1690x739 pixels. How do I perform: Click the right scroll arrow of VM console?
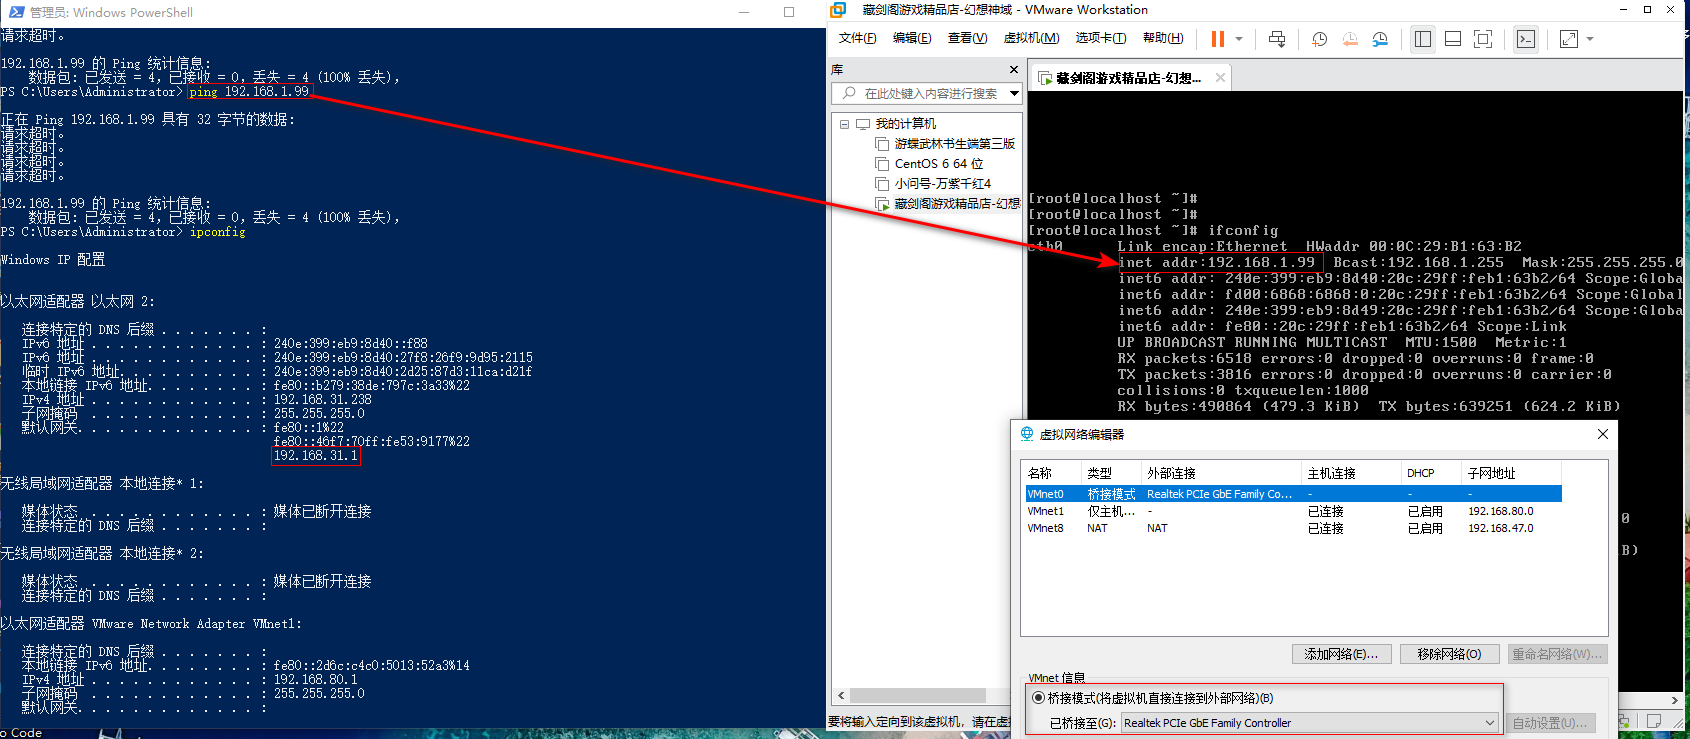(x=1675, y=700)
